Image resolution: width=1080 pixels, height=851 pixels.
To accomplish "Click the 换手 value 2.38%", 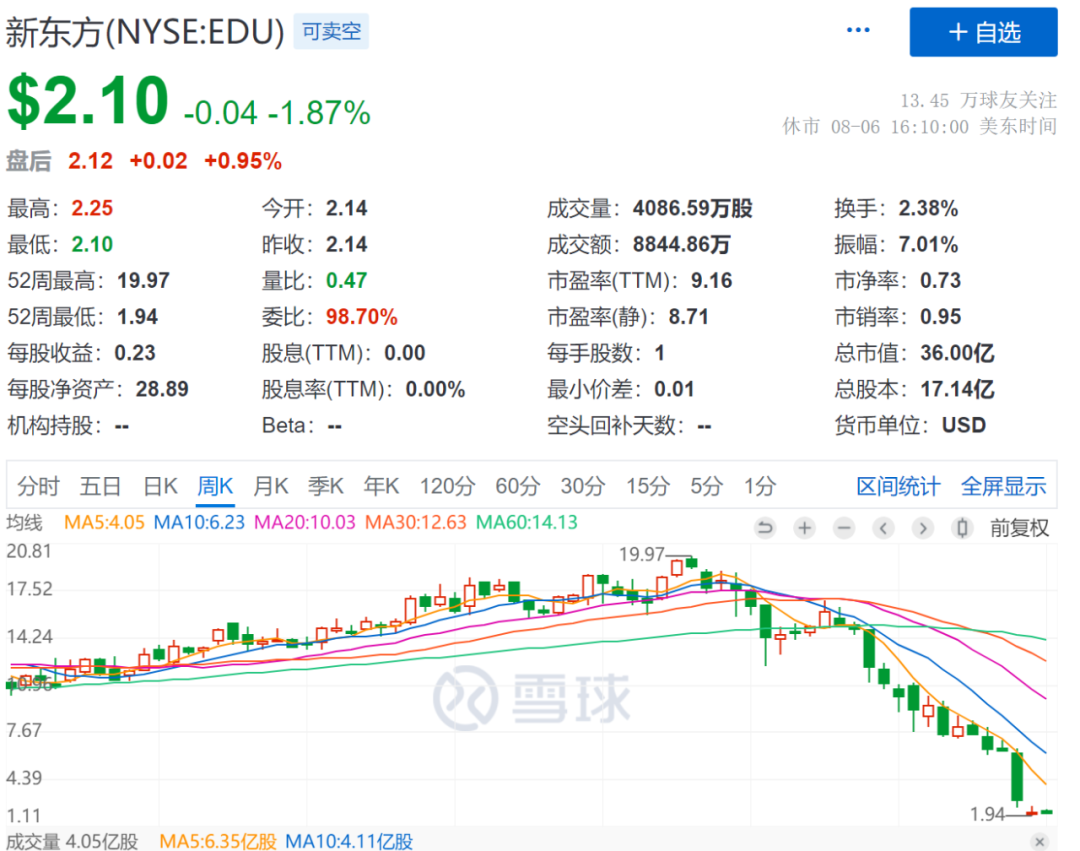I will (x=928, y=208).
